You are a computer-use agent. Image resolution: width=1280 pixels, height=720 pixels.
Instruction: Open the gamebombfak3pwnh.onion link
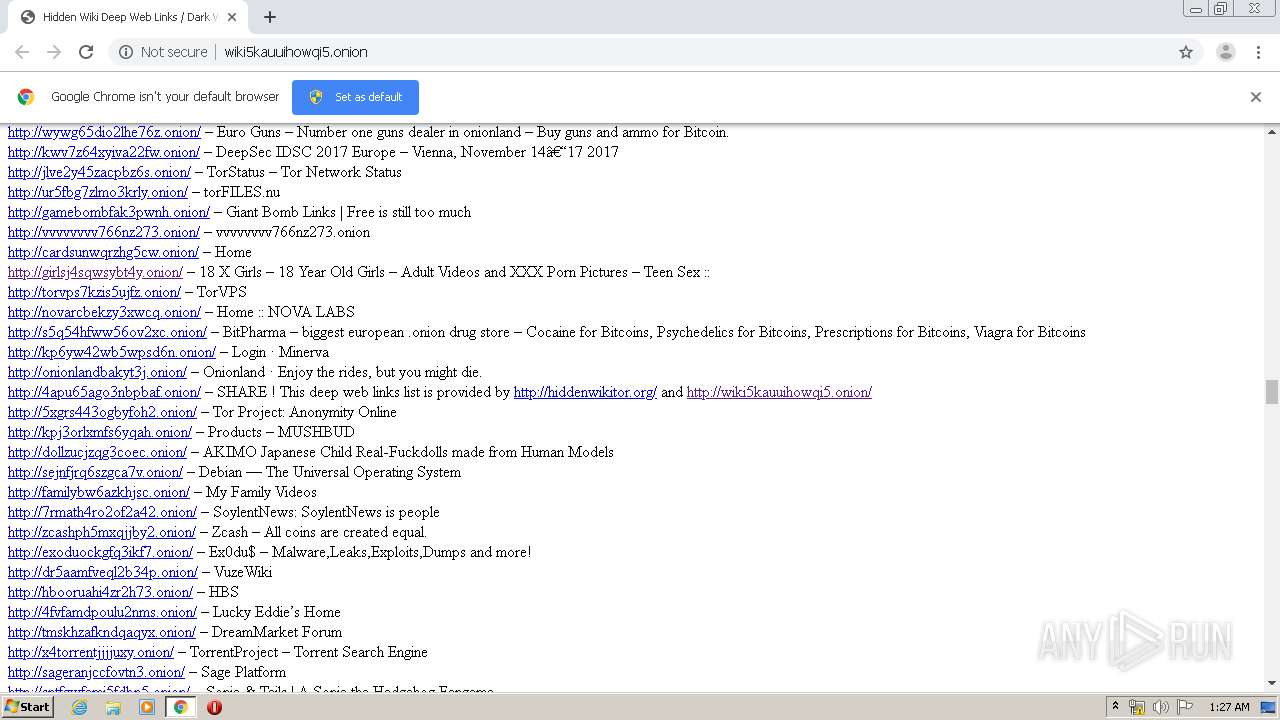[109, 212]
